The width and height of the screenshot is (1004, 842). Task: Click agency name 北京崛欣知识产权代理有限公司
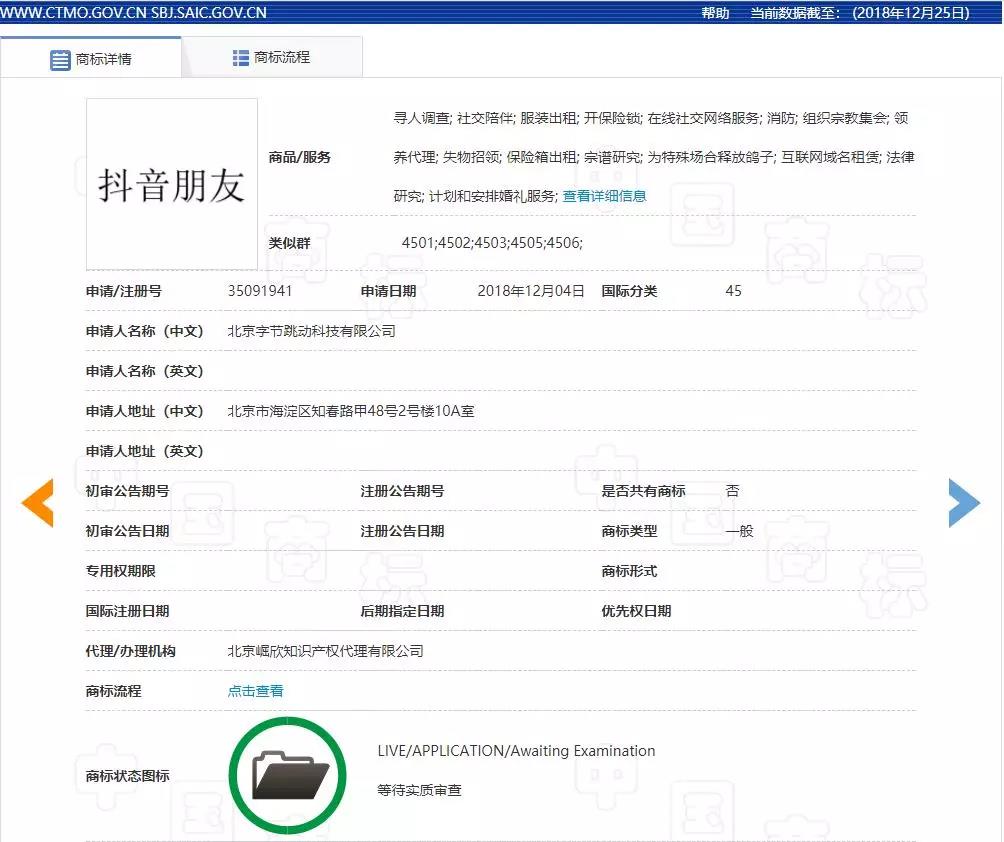[x=326, y=651]
